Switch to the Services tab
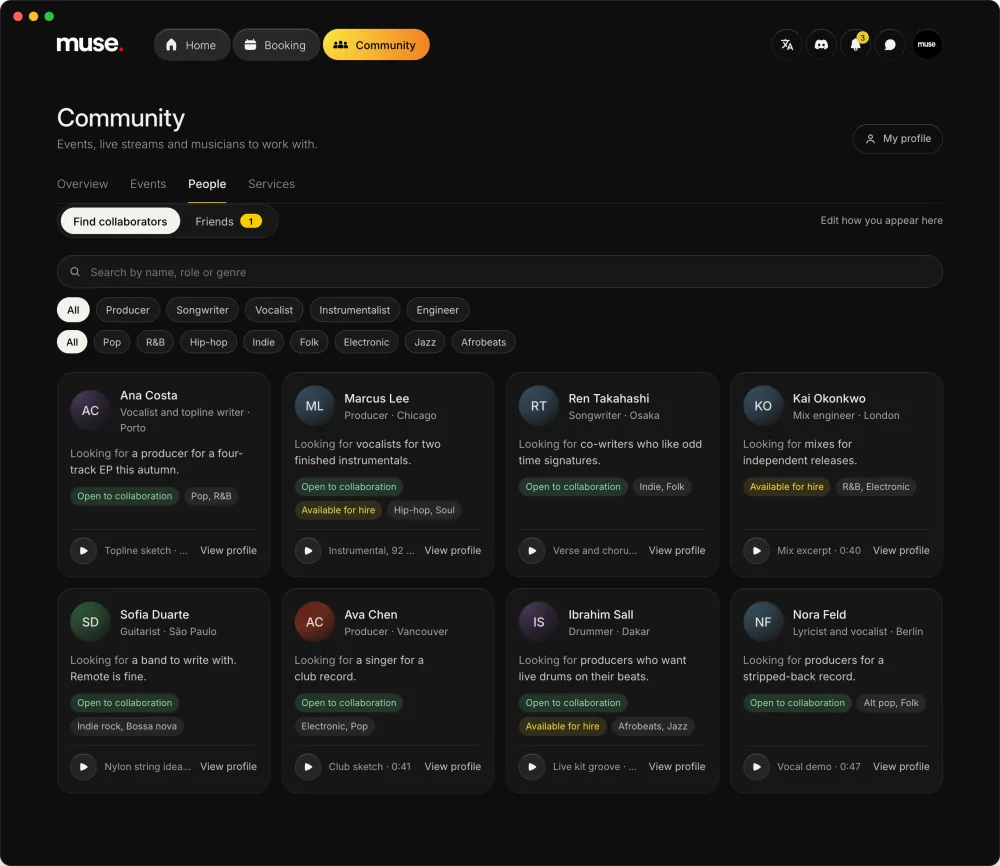The width and height of the screenshot is (1000, 866). click(272, 184)
